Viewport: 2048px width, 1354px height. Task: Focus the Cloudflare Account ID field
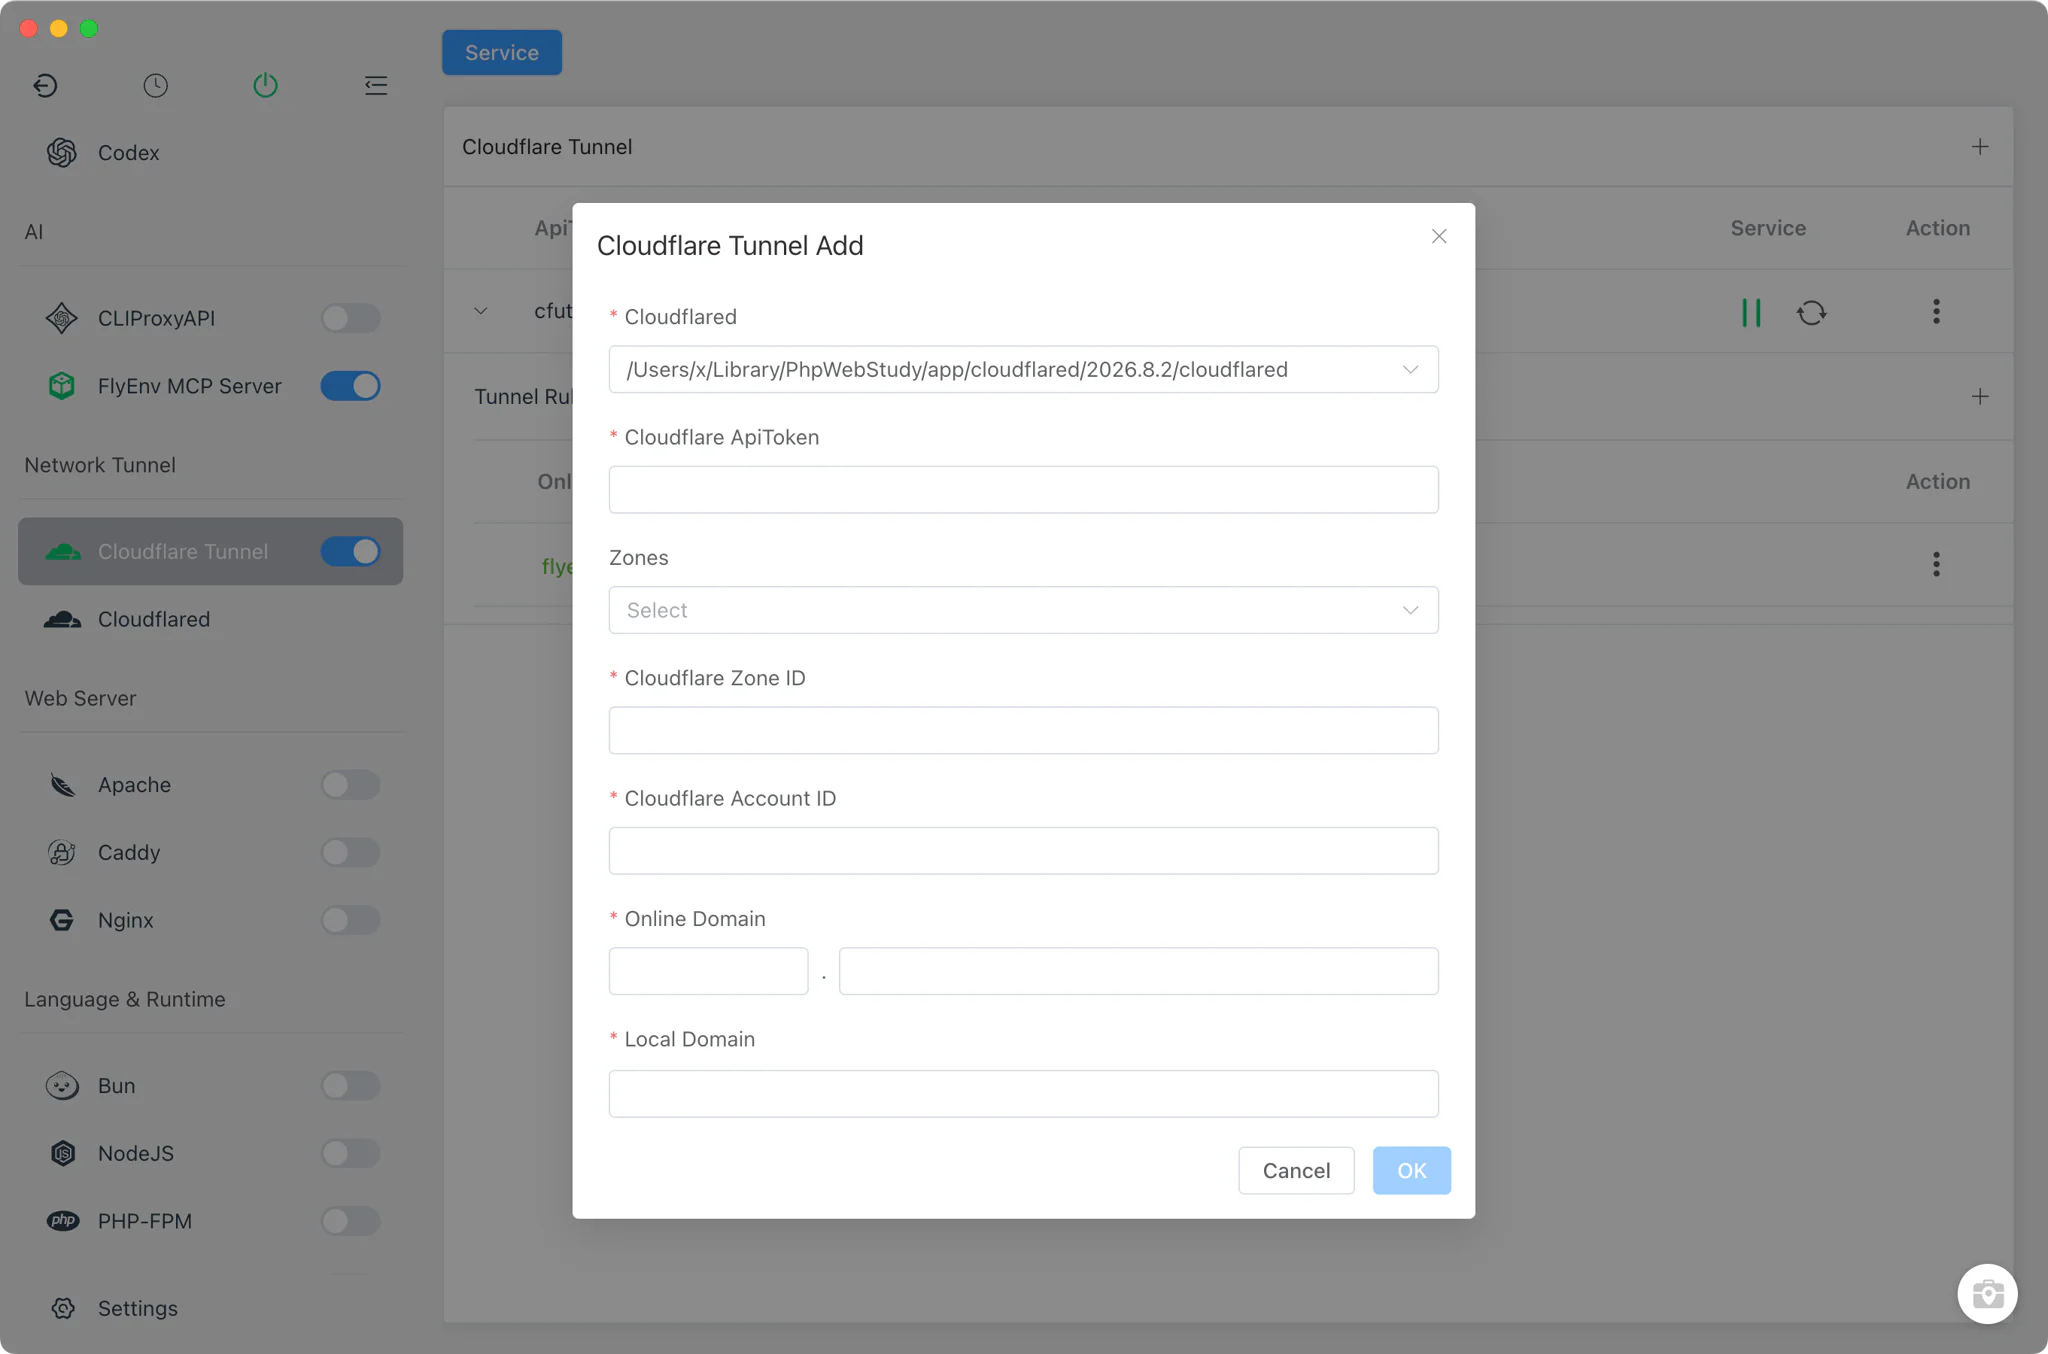(x=1023, y=851)
